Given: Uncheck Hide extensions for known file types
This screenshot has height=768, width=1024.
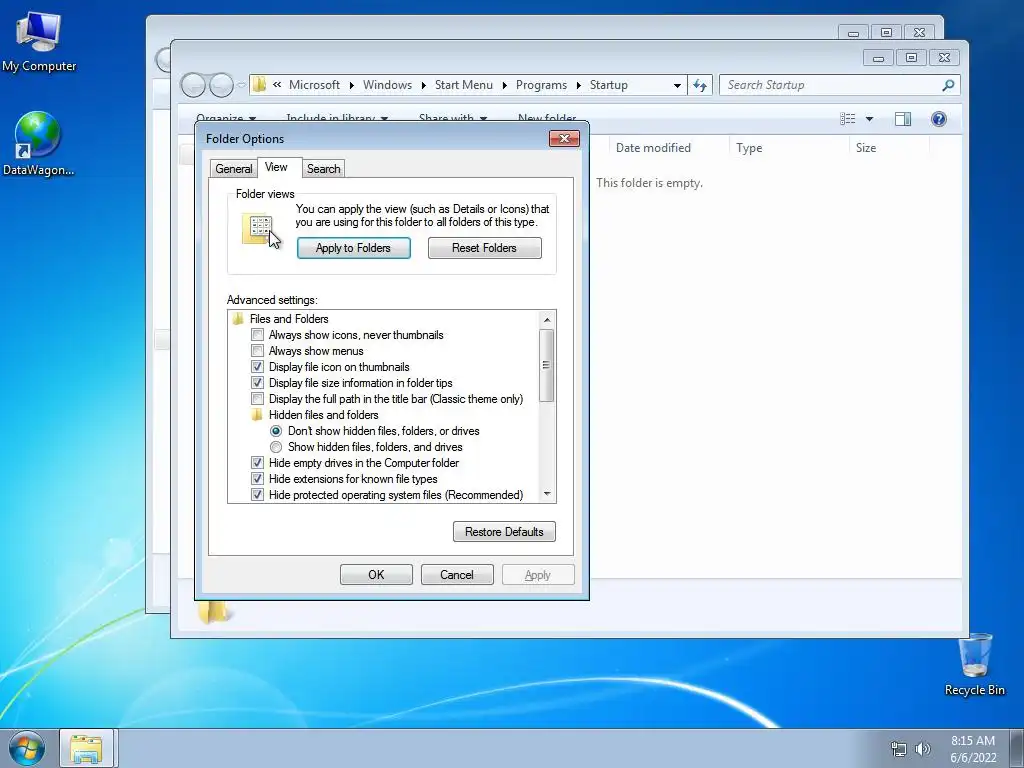Looking at the screenshot, I should coord(257,479).
